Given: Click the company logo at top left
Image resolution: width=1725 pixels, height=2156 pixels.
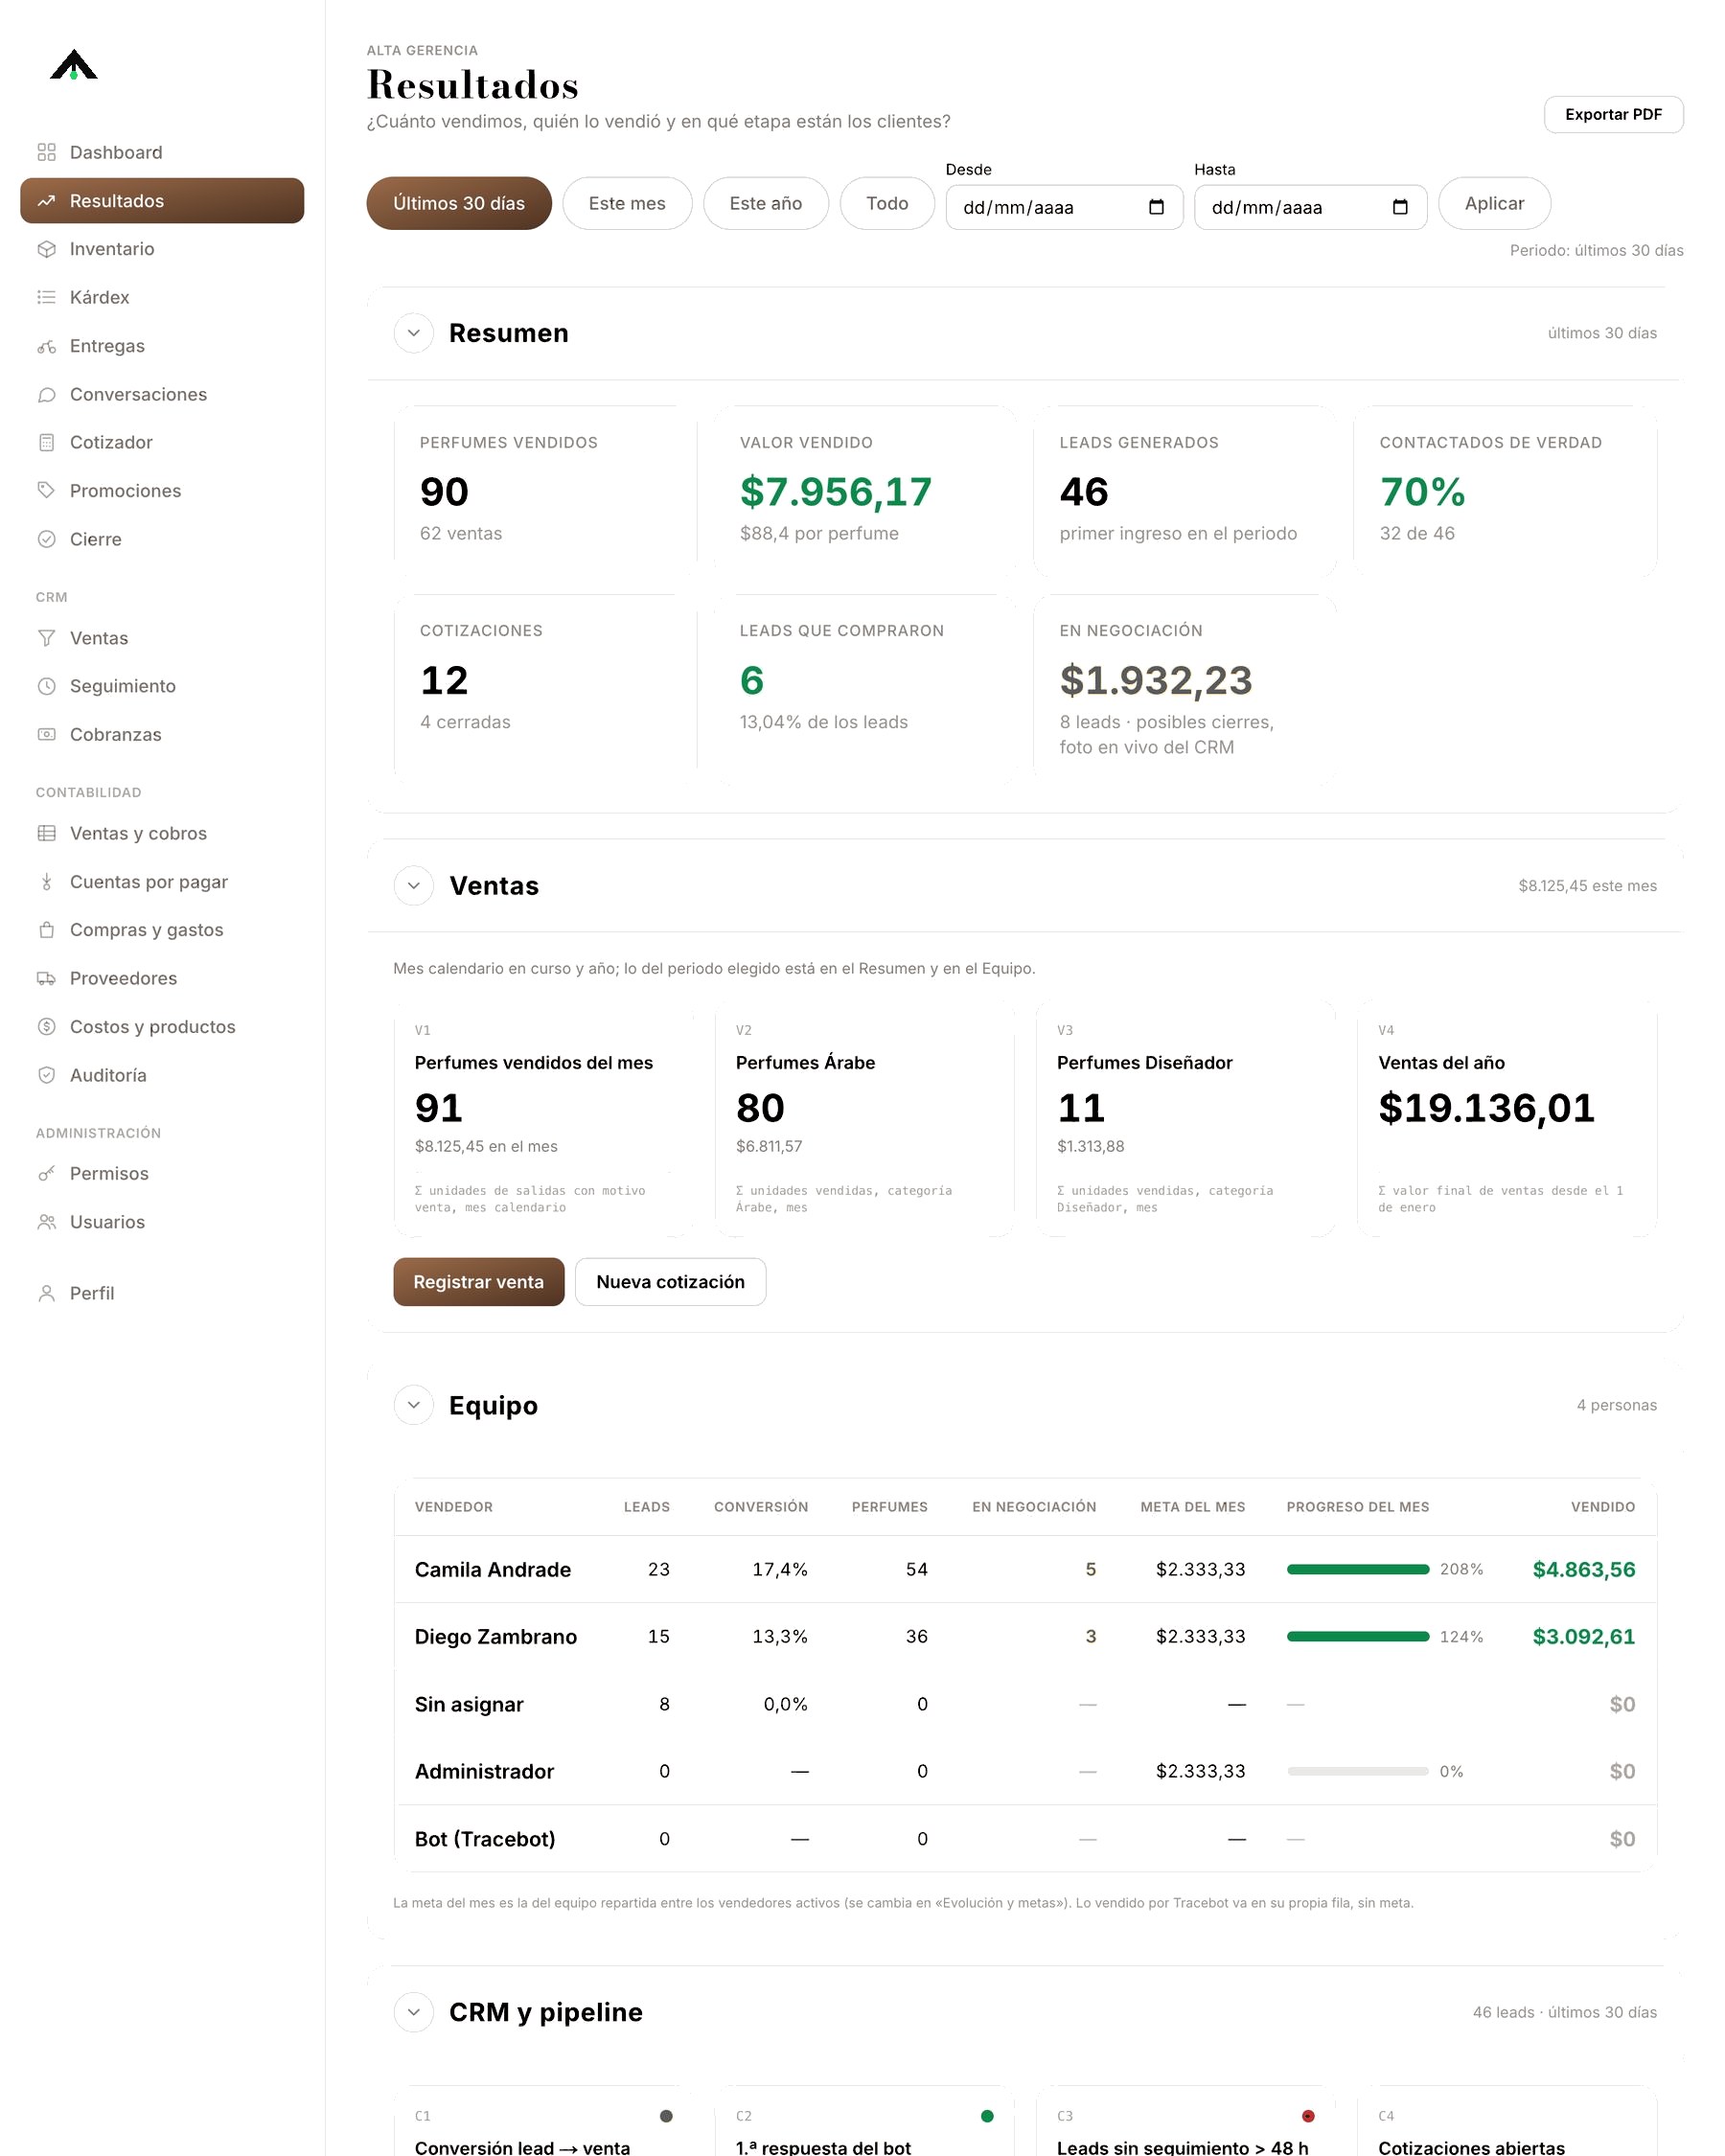Looking at the screenshot, I should coord(74,65).
